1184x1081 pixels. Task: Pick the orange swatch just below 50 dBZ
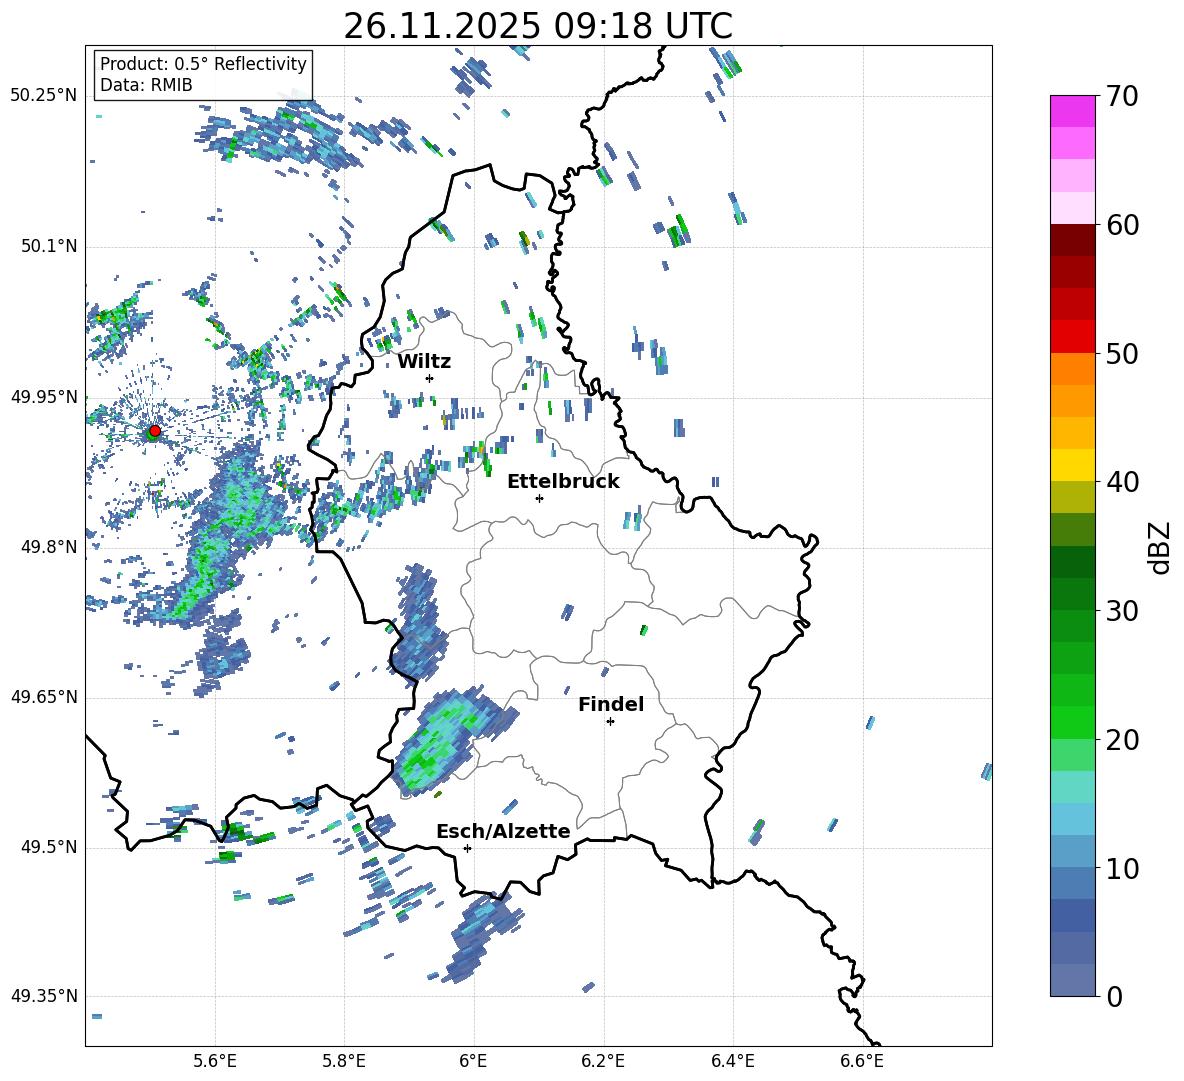[1073, 369]
